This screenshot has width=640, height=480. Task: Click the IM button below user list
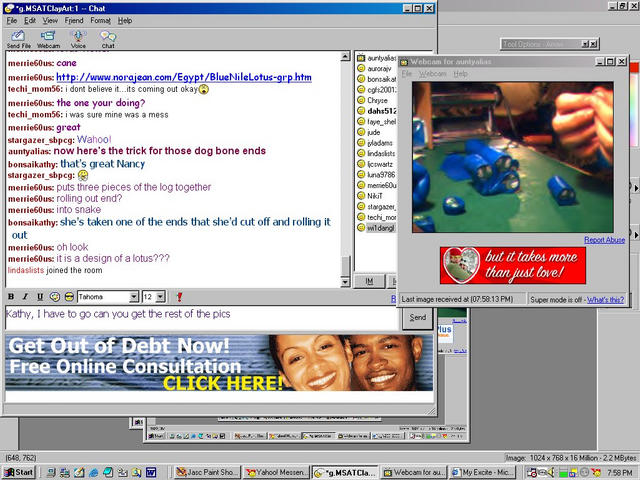[x=369, y=282]
